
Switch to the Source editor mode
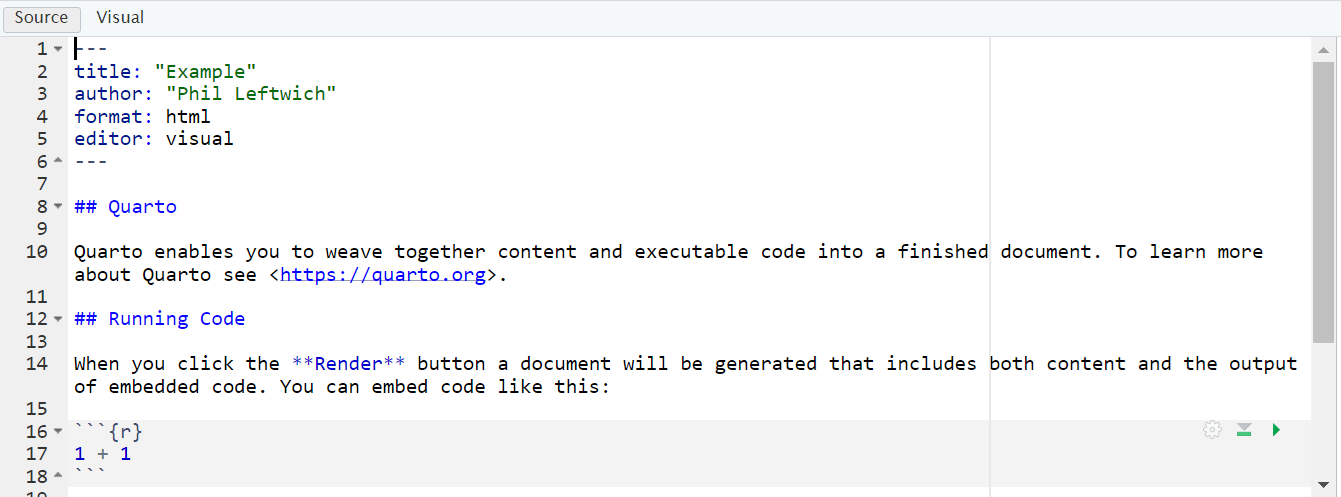(x=41, y=17)
